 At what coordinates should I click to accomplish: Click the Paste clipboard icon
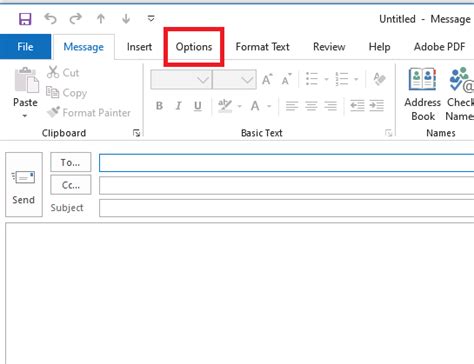(26, 80)
